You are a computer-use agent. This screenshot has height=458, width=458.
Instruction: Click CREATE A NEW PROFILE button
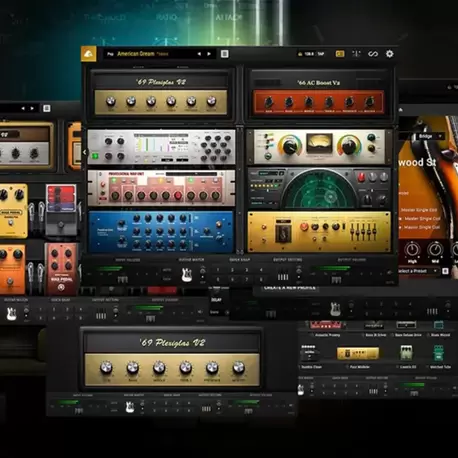pos(289,287)
